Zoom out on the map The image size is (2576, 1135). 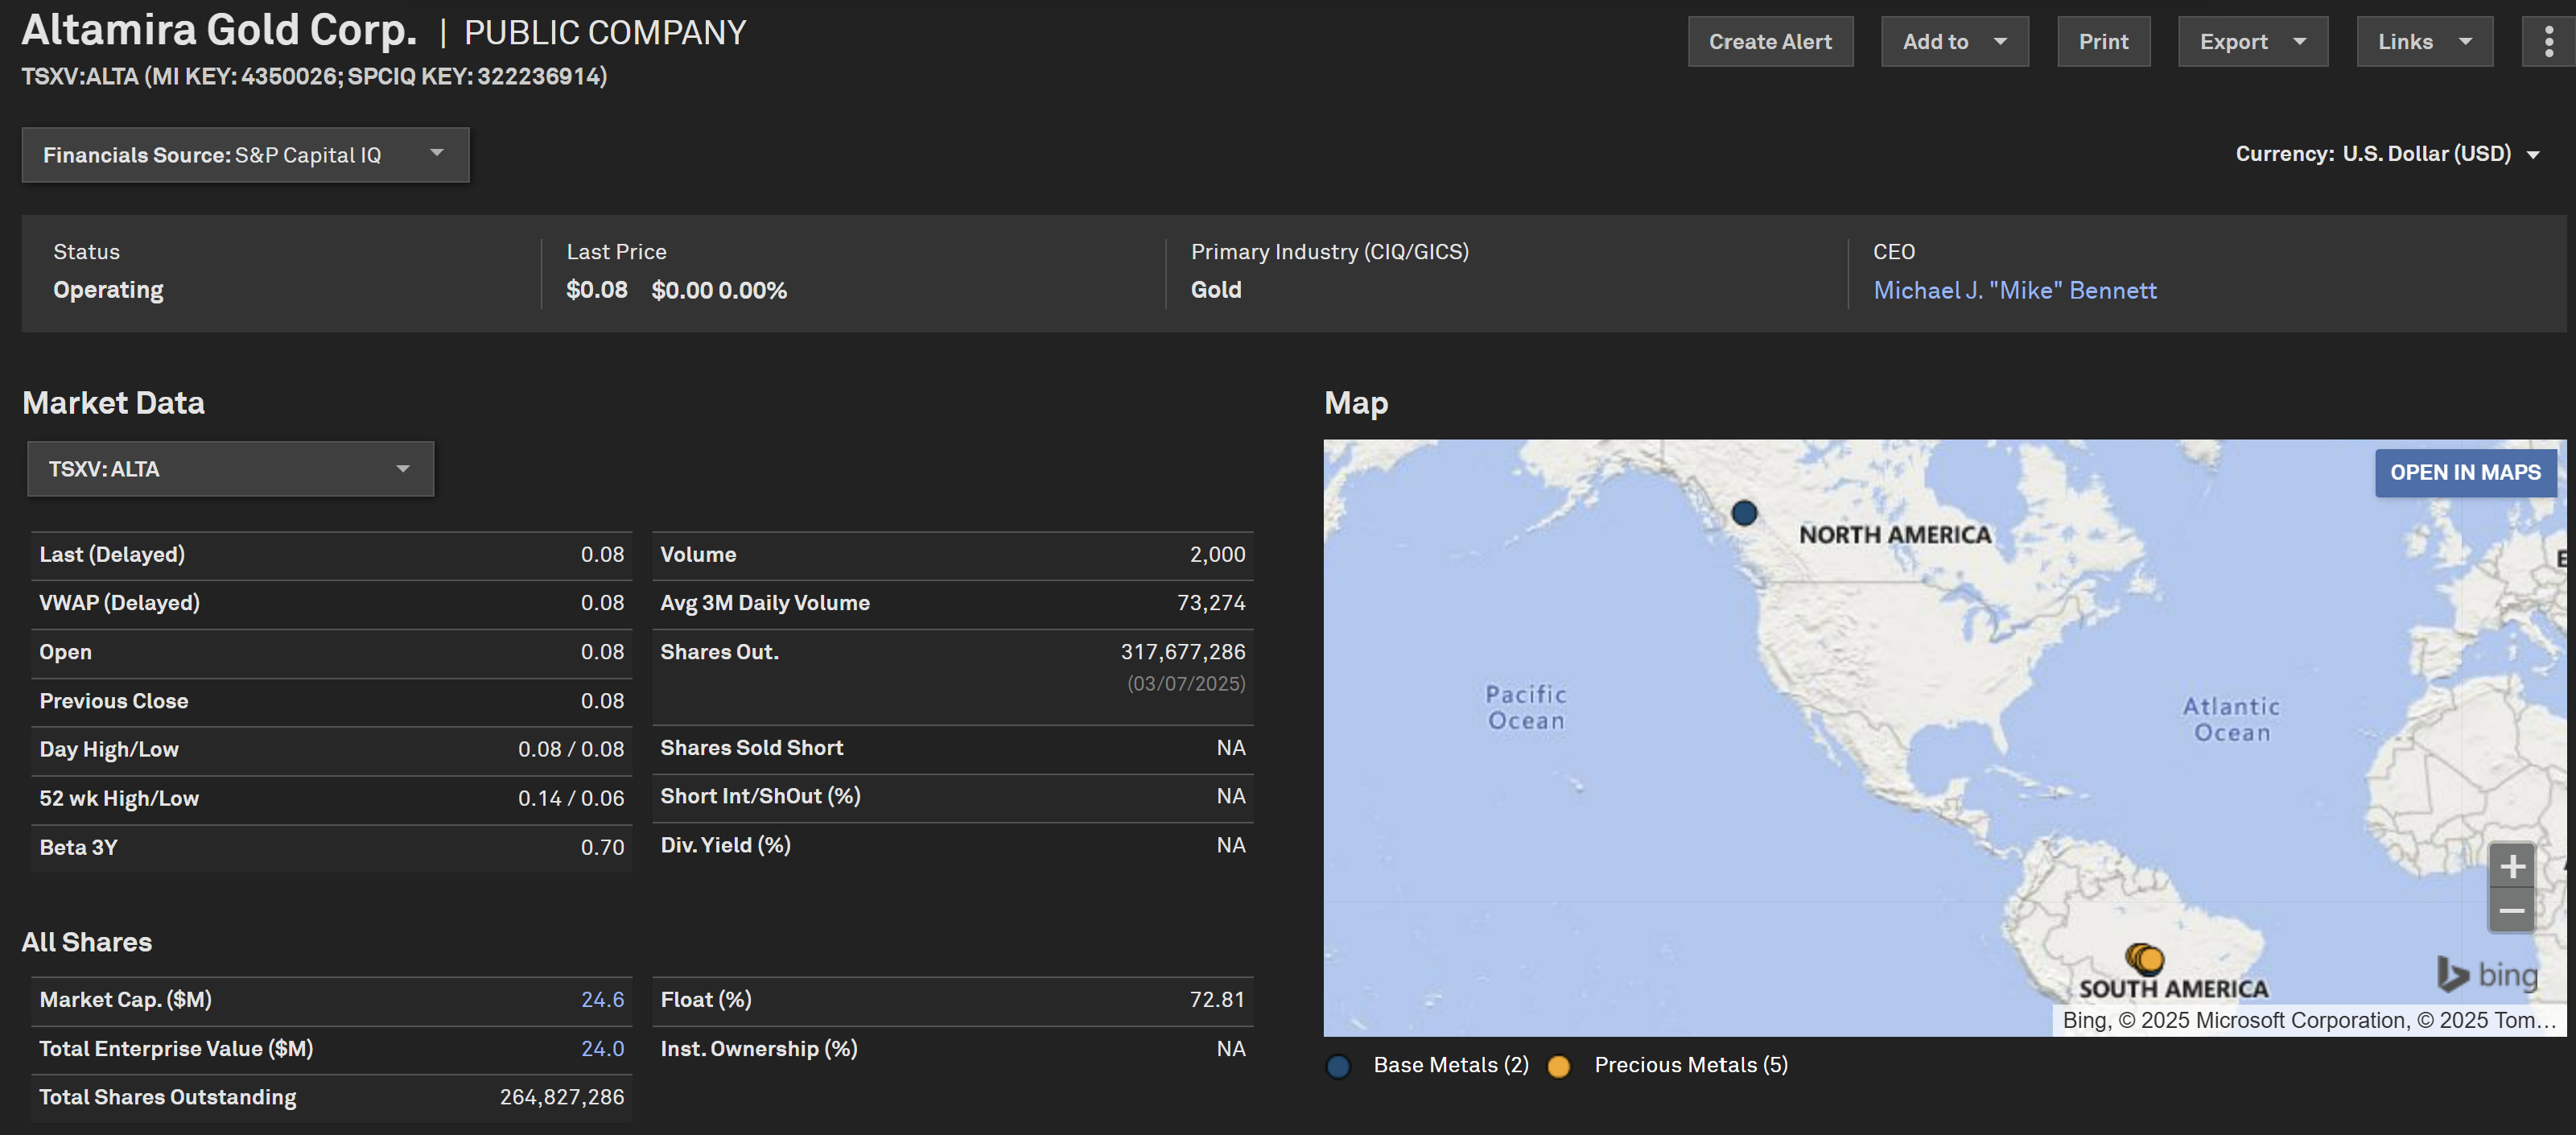[2511, 910]
